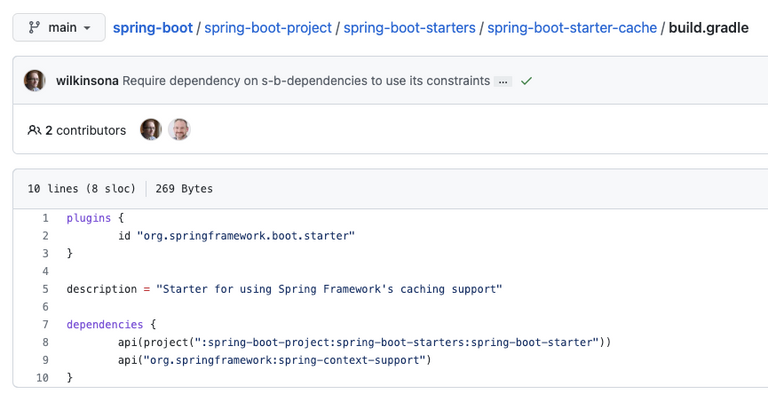Click "org.springframework:spring-context-support" dependency string
This screenshot has width=768, height=400.
click(285, 360)
